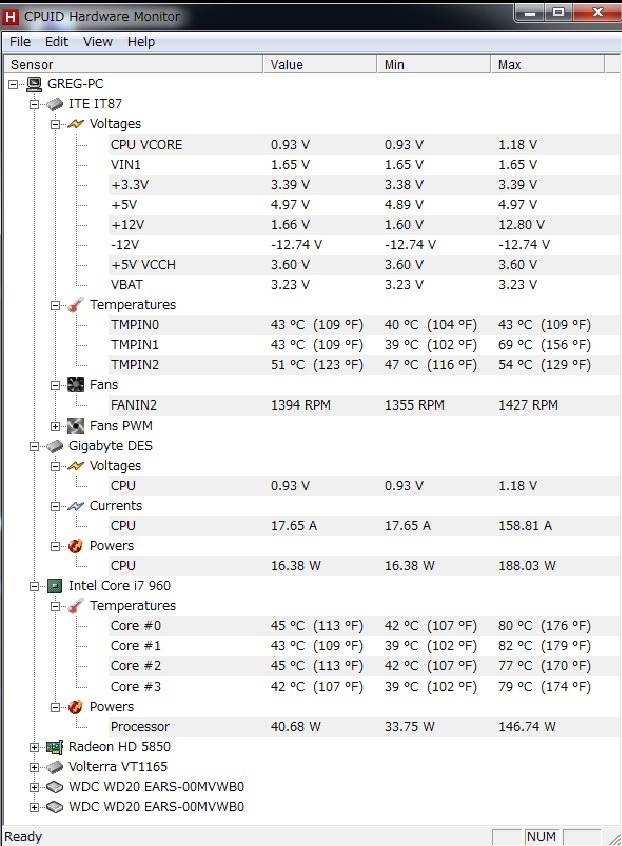Click the GREG-PC computer icon
Screen dimensions: 622x846
coord(34,84)
